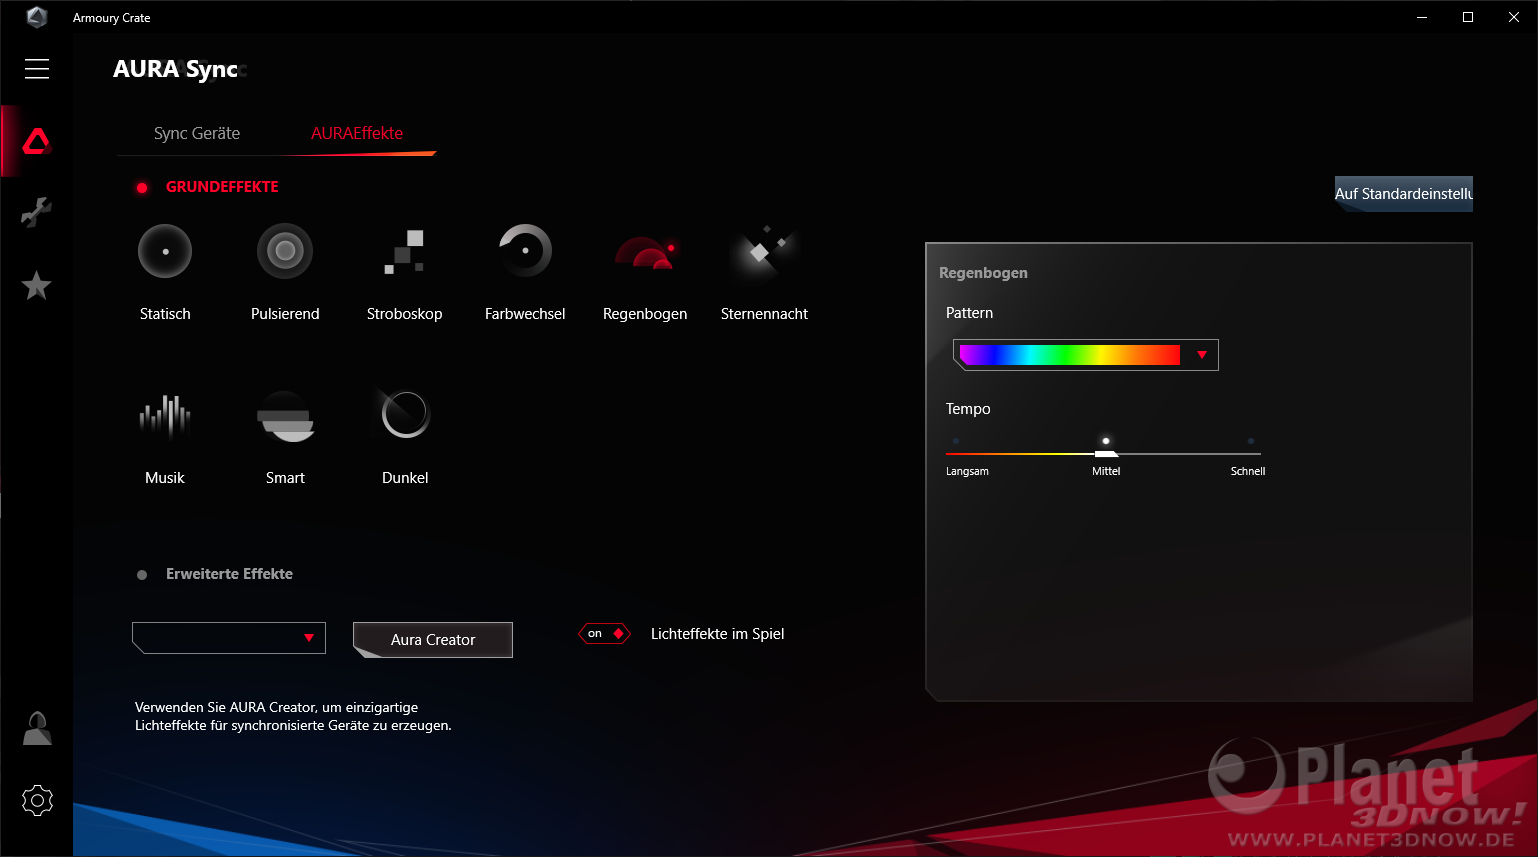
Task: Open the tools wrench sidebar icon
Action: (x=37, y=212)
